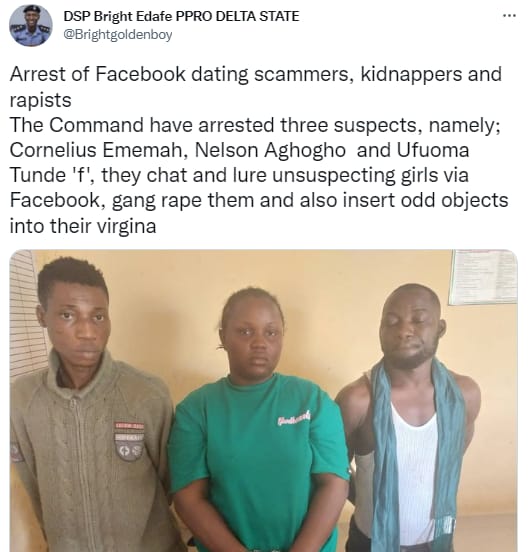Screen dimensions: 532x552
Task: Click the window blinds at photo's left edge
Action: (26, 313)
